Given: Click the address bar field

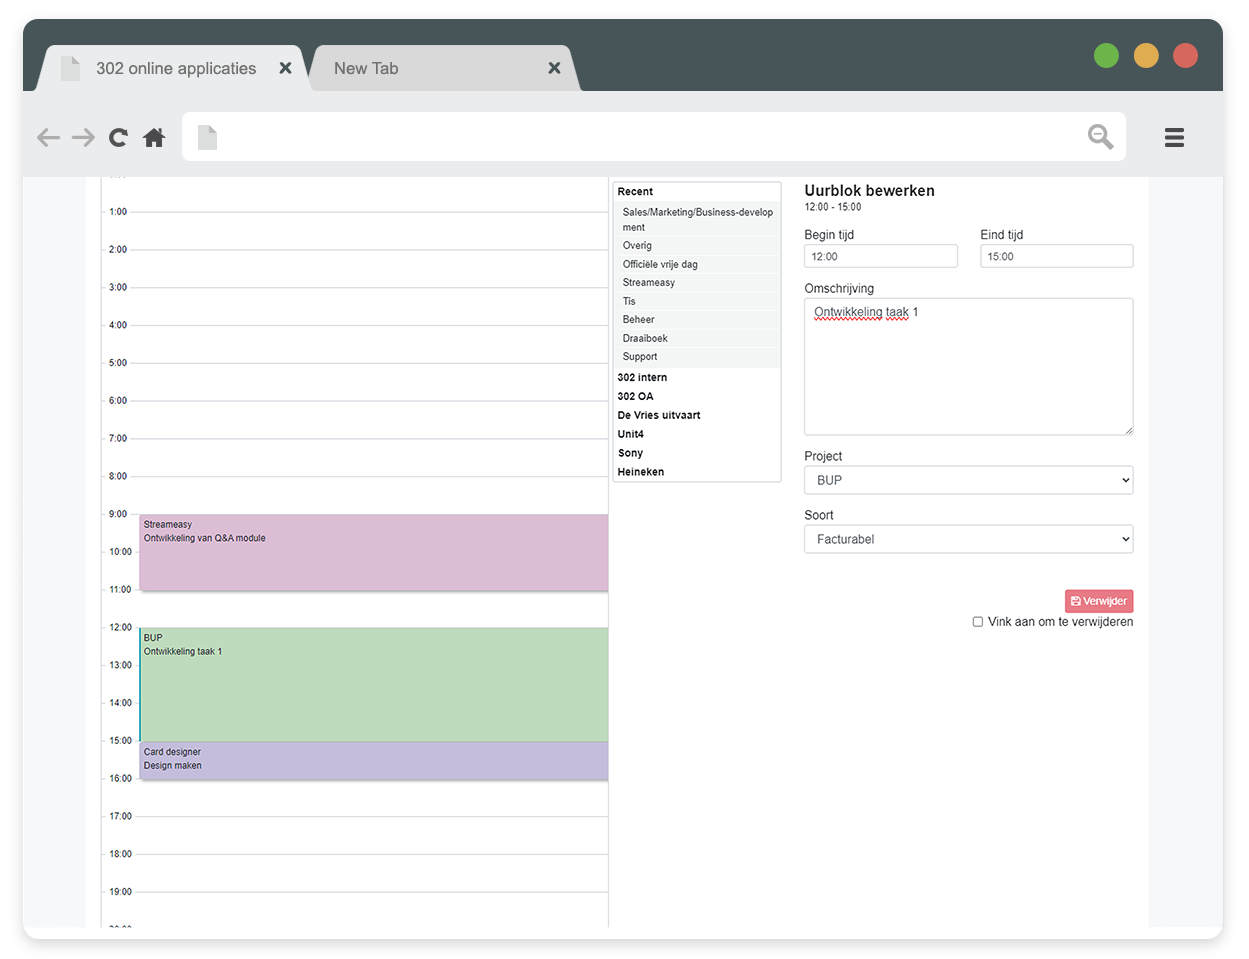Looking at the screenshot, I should click(x=654, y=136).
